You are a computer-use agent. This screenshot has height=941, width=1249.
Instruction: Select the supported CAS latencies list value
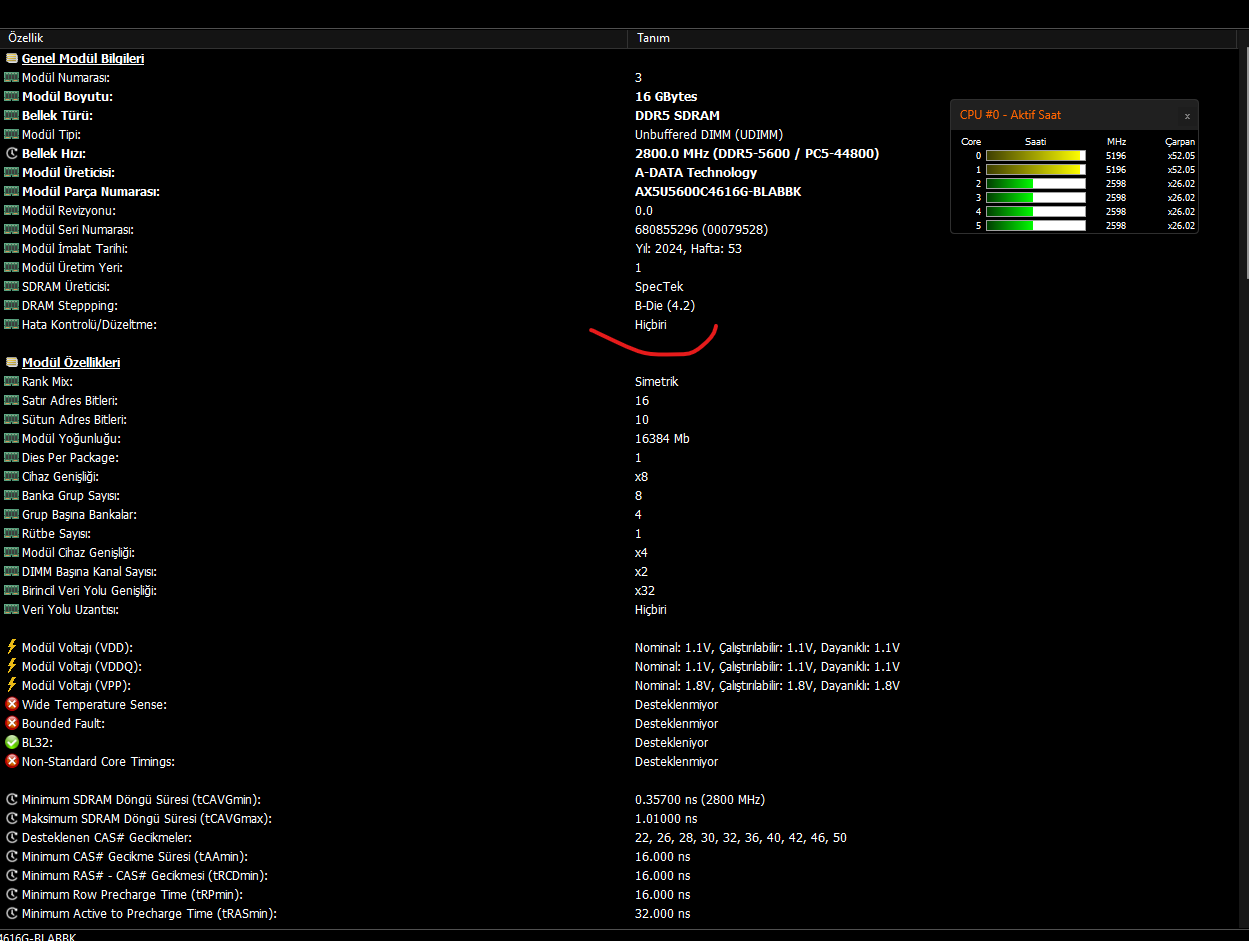741,837
